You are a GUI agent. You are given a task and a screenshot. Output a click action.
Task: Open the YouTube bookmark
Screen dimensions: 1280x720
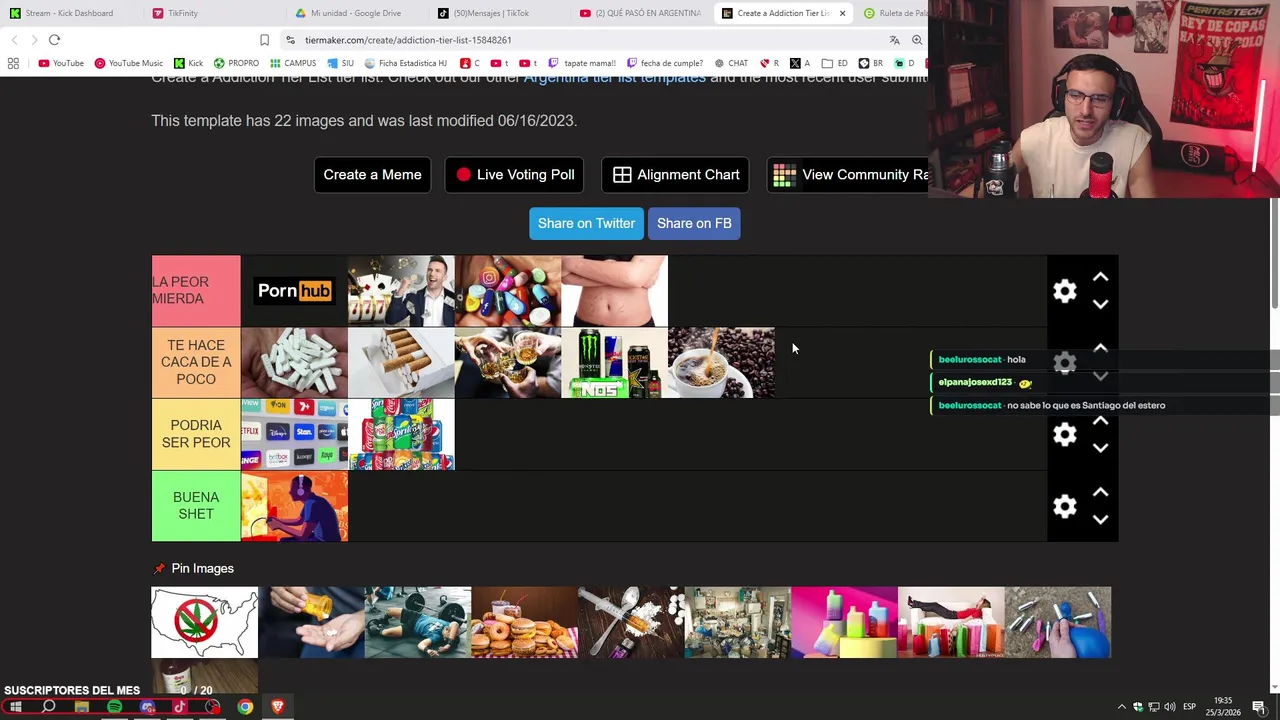tap(61, 63)
